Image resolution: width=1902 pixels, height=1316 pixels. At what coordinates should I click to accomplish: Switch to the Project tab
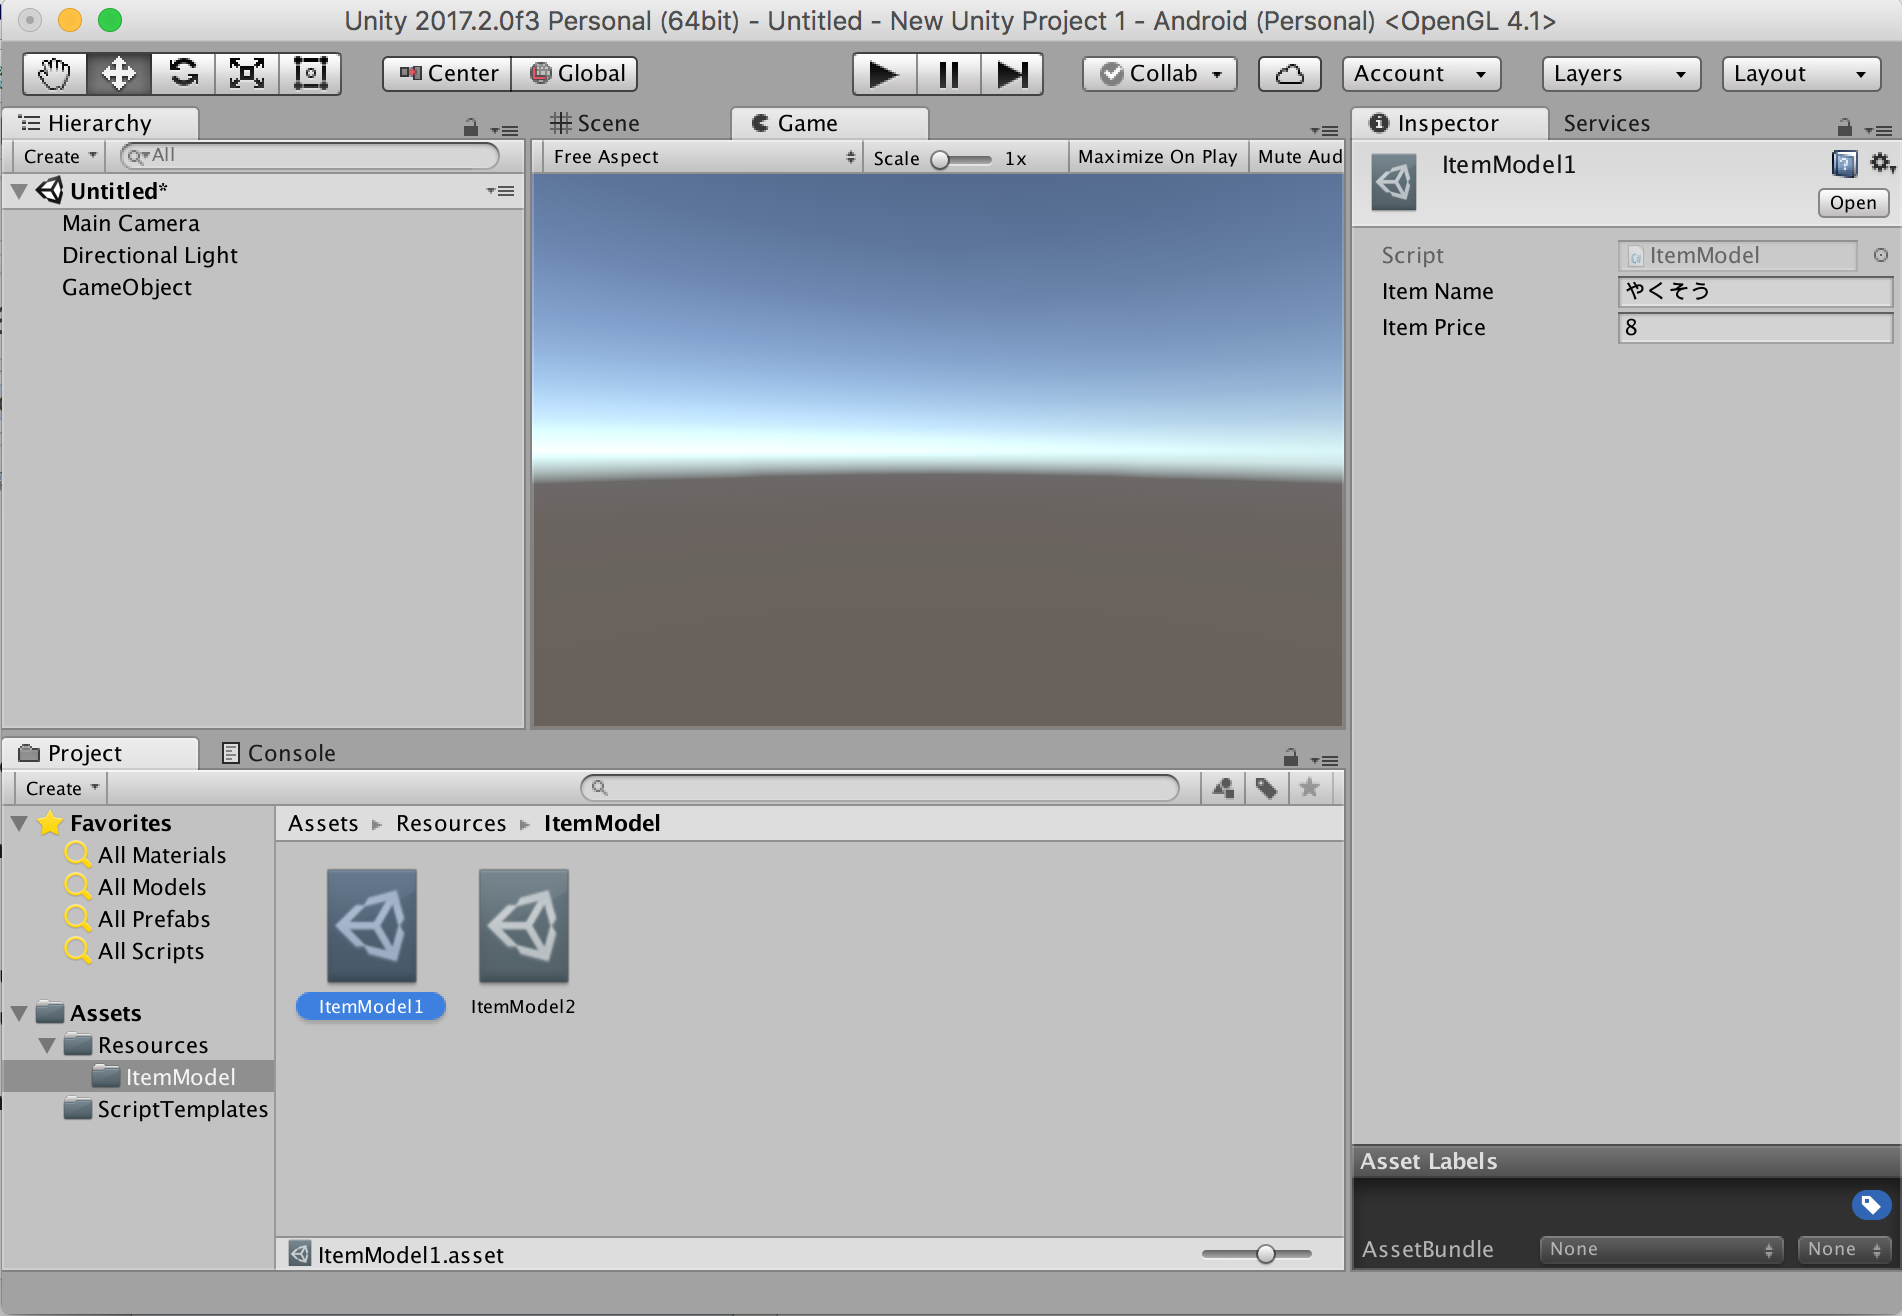[100, 753]
